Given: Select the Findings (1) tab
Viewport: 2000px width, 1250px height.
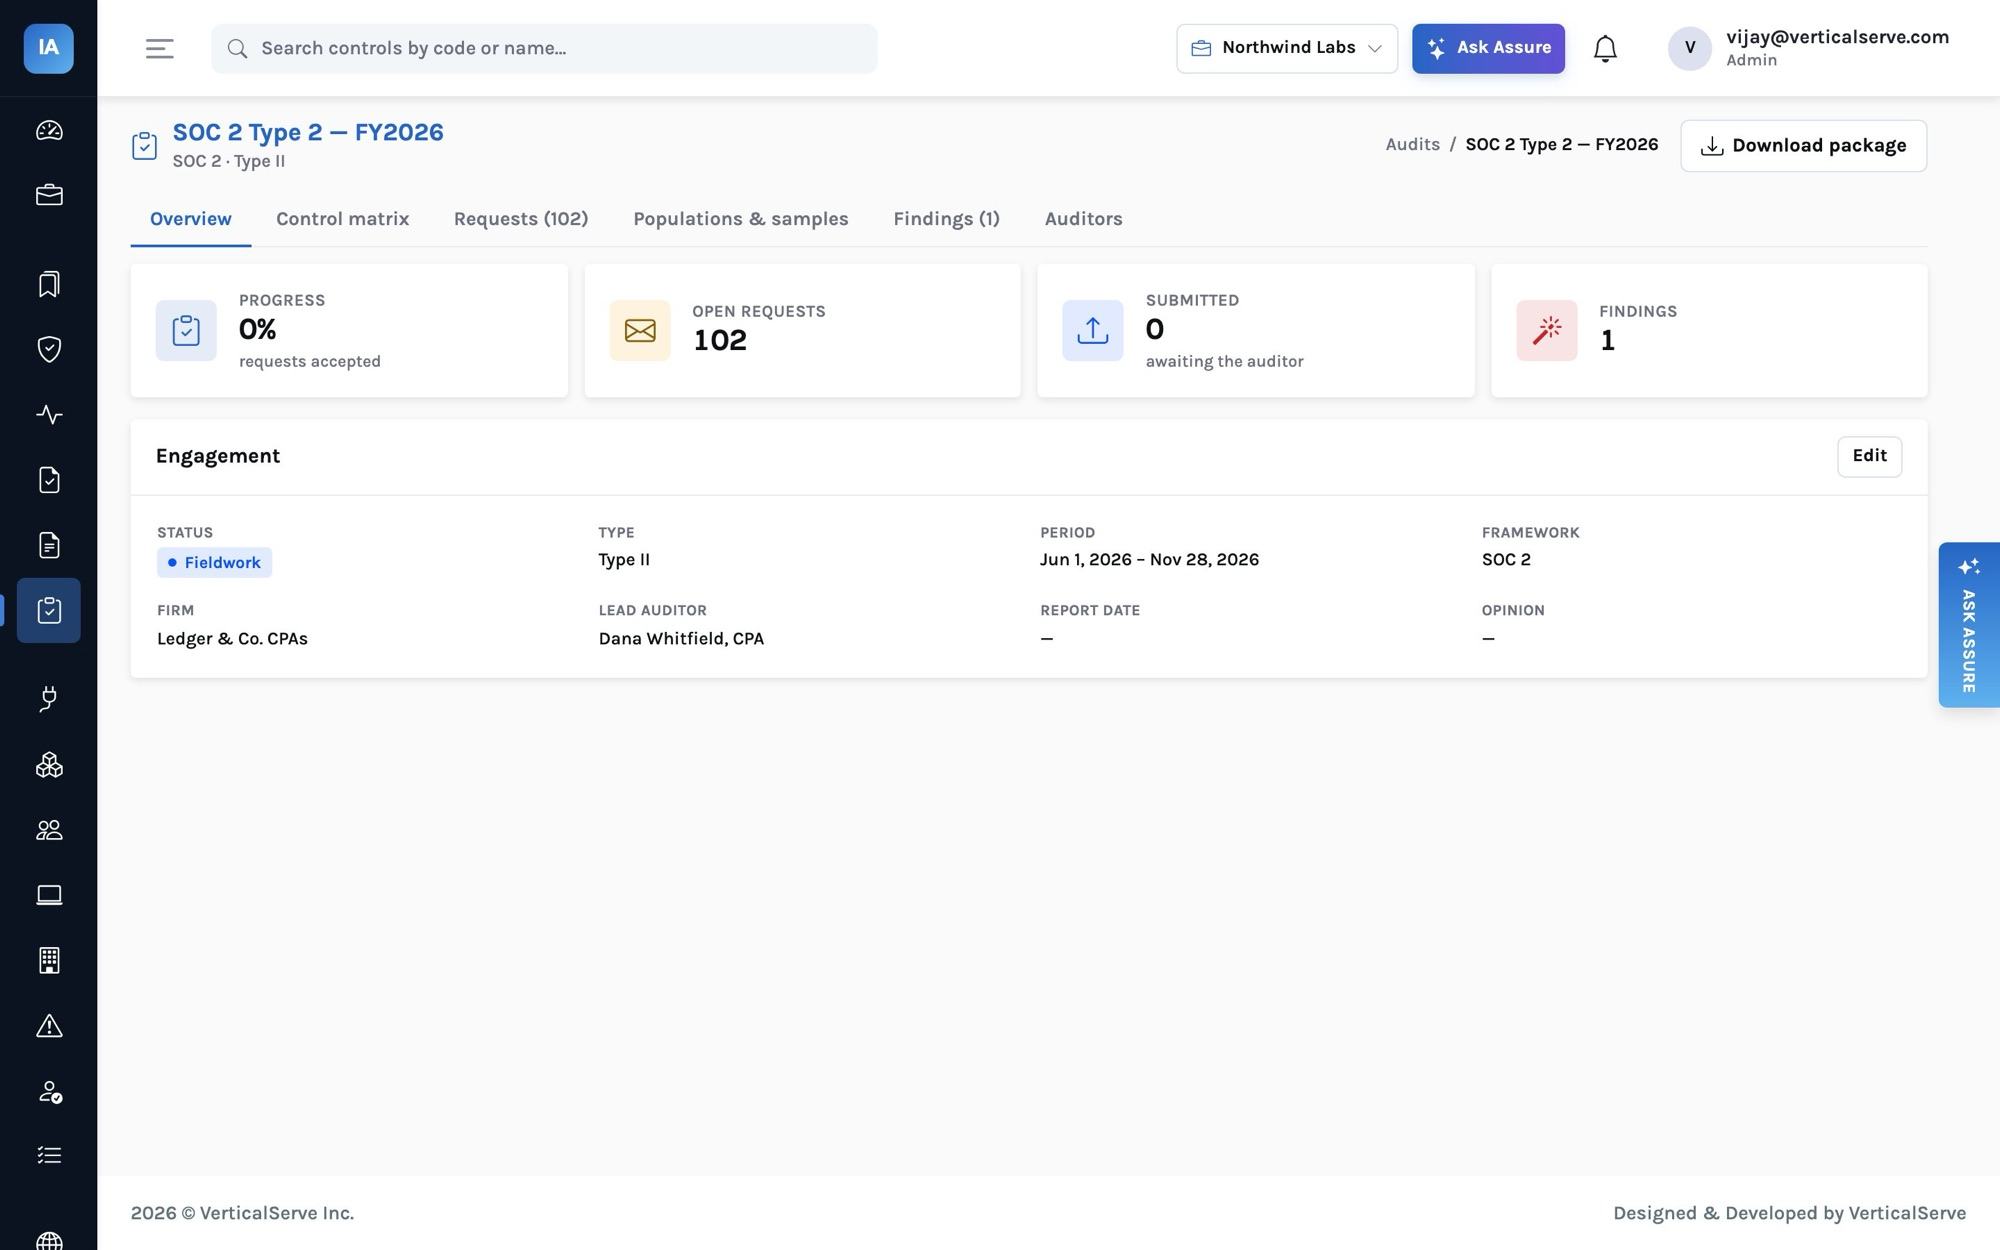Looking at the screenshot, I should tap(946, 219).
